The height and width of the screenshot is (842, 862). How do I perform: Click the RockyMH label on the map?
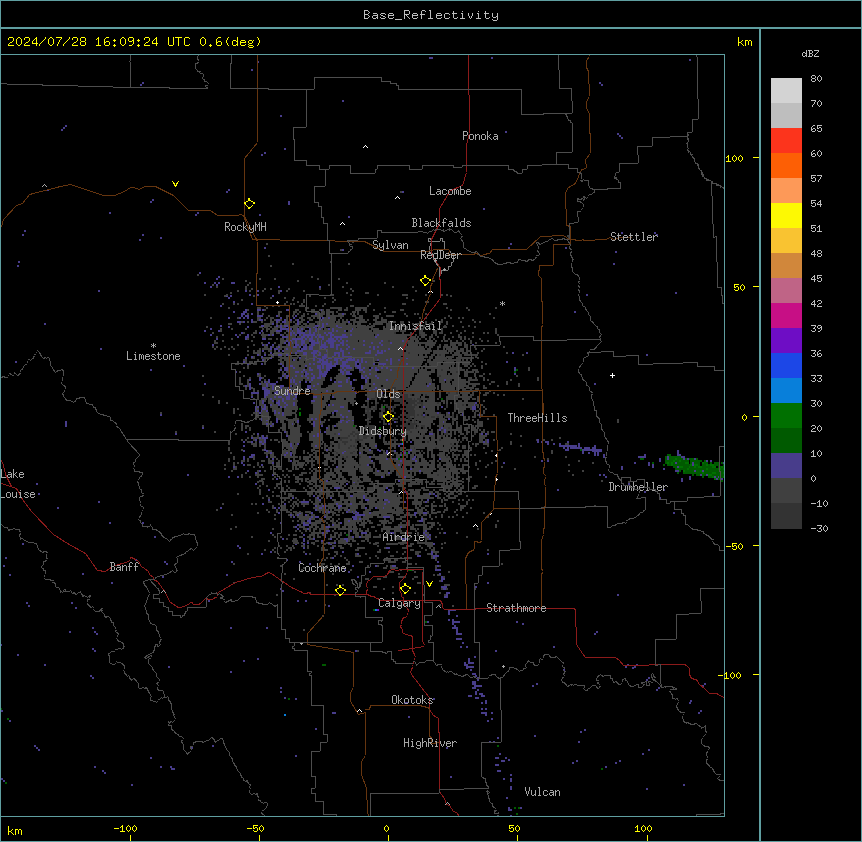point(245,227)
